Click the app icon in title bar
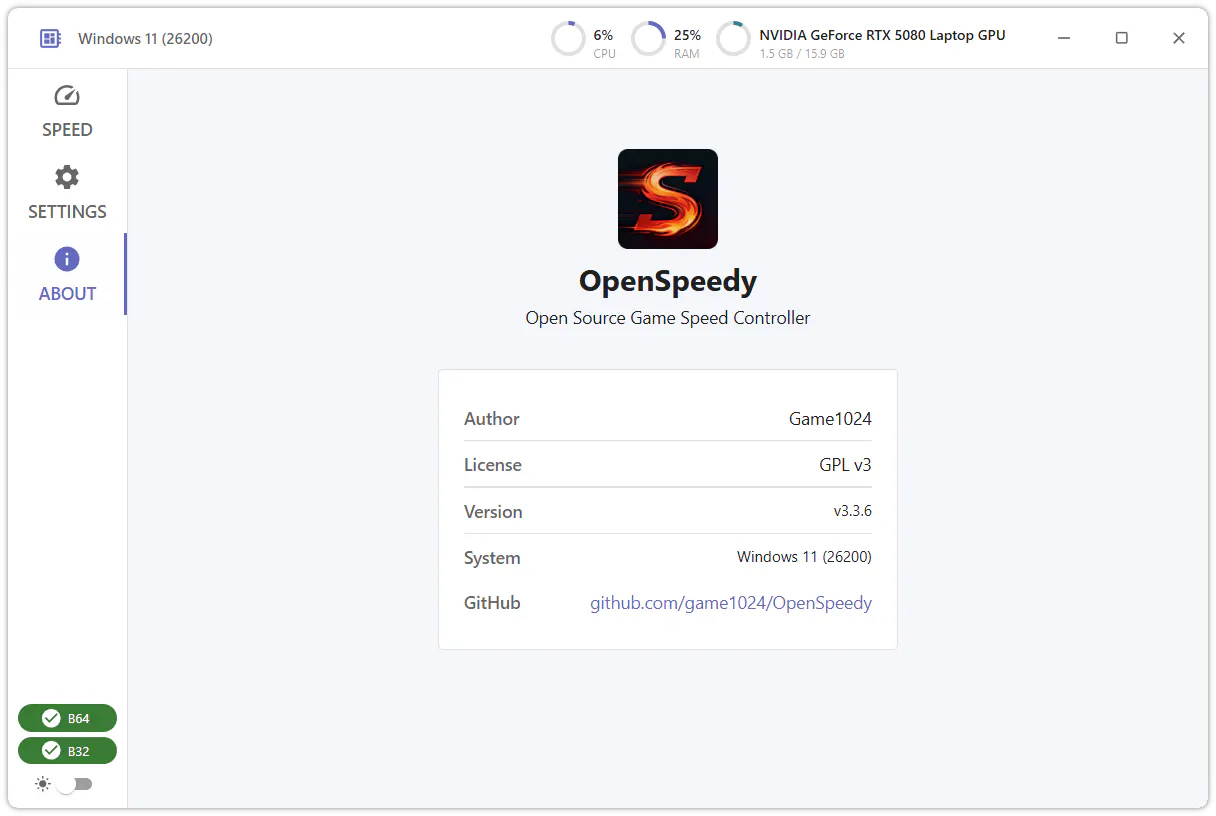Screen dimensions: 1216x816 [50, 39]
